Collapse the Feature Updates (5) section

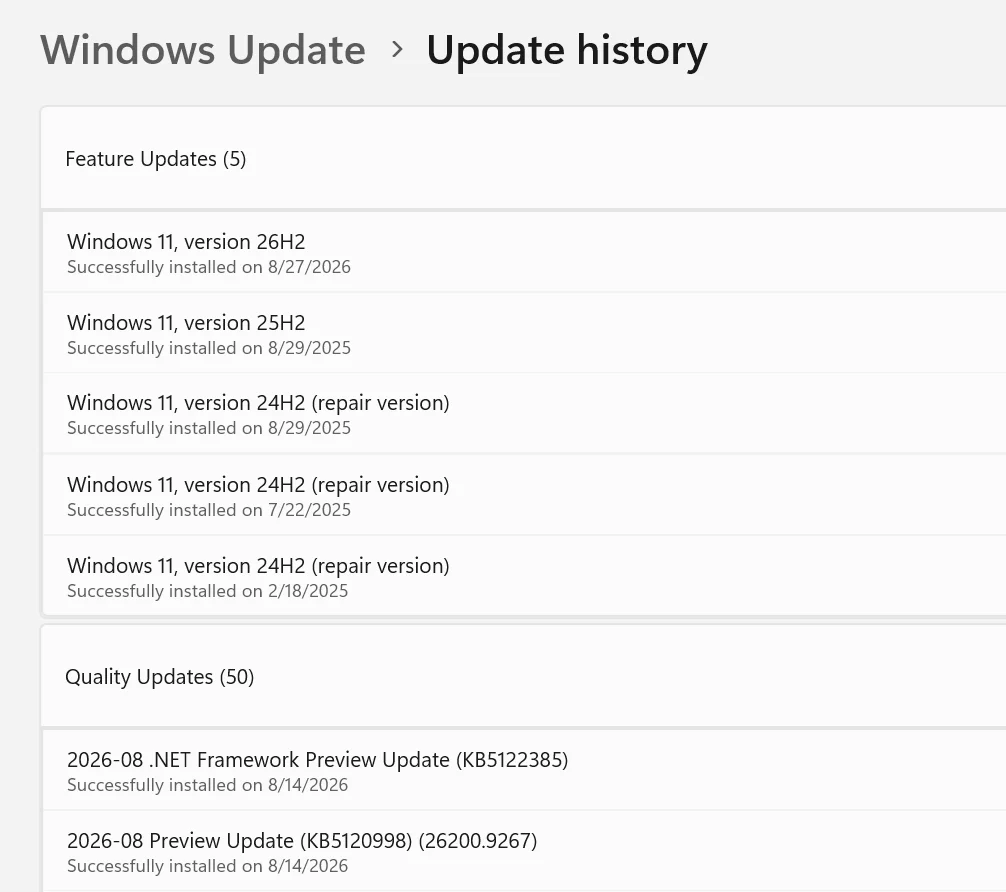[x=523, y=158]
